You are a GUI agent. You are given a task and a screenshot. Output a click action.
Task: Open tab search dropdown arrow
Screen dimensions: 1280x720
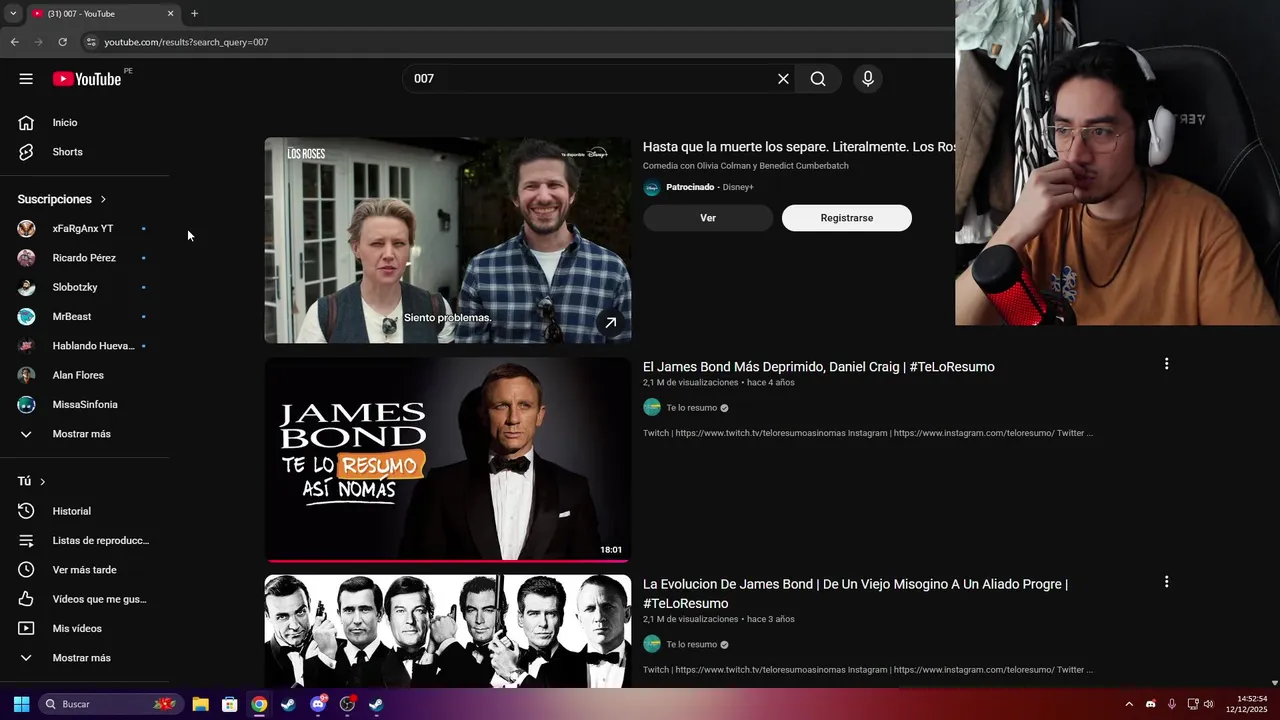(x=13, y=14)
